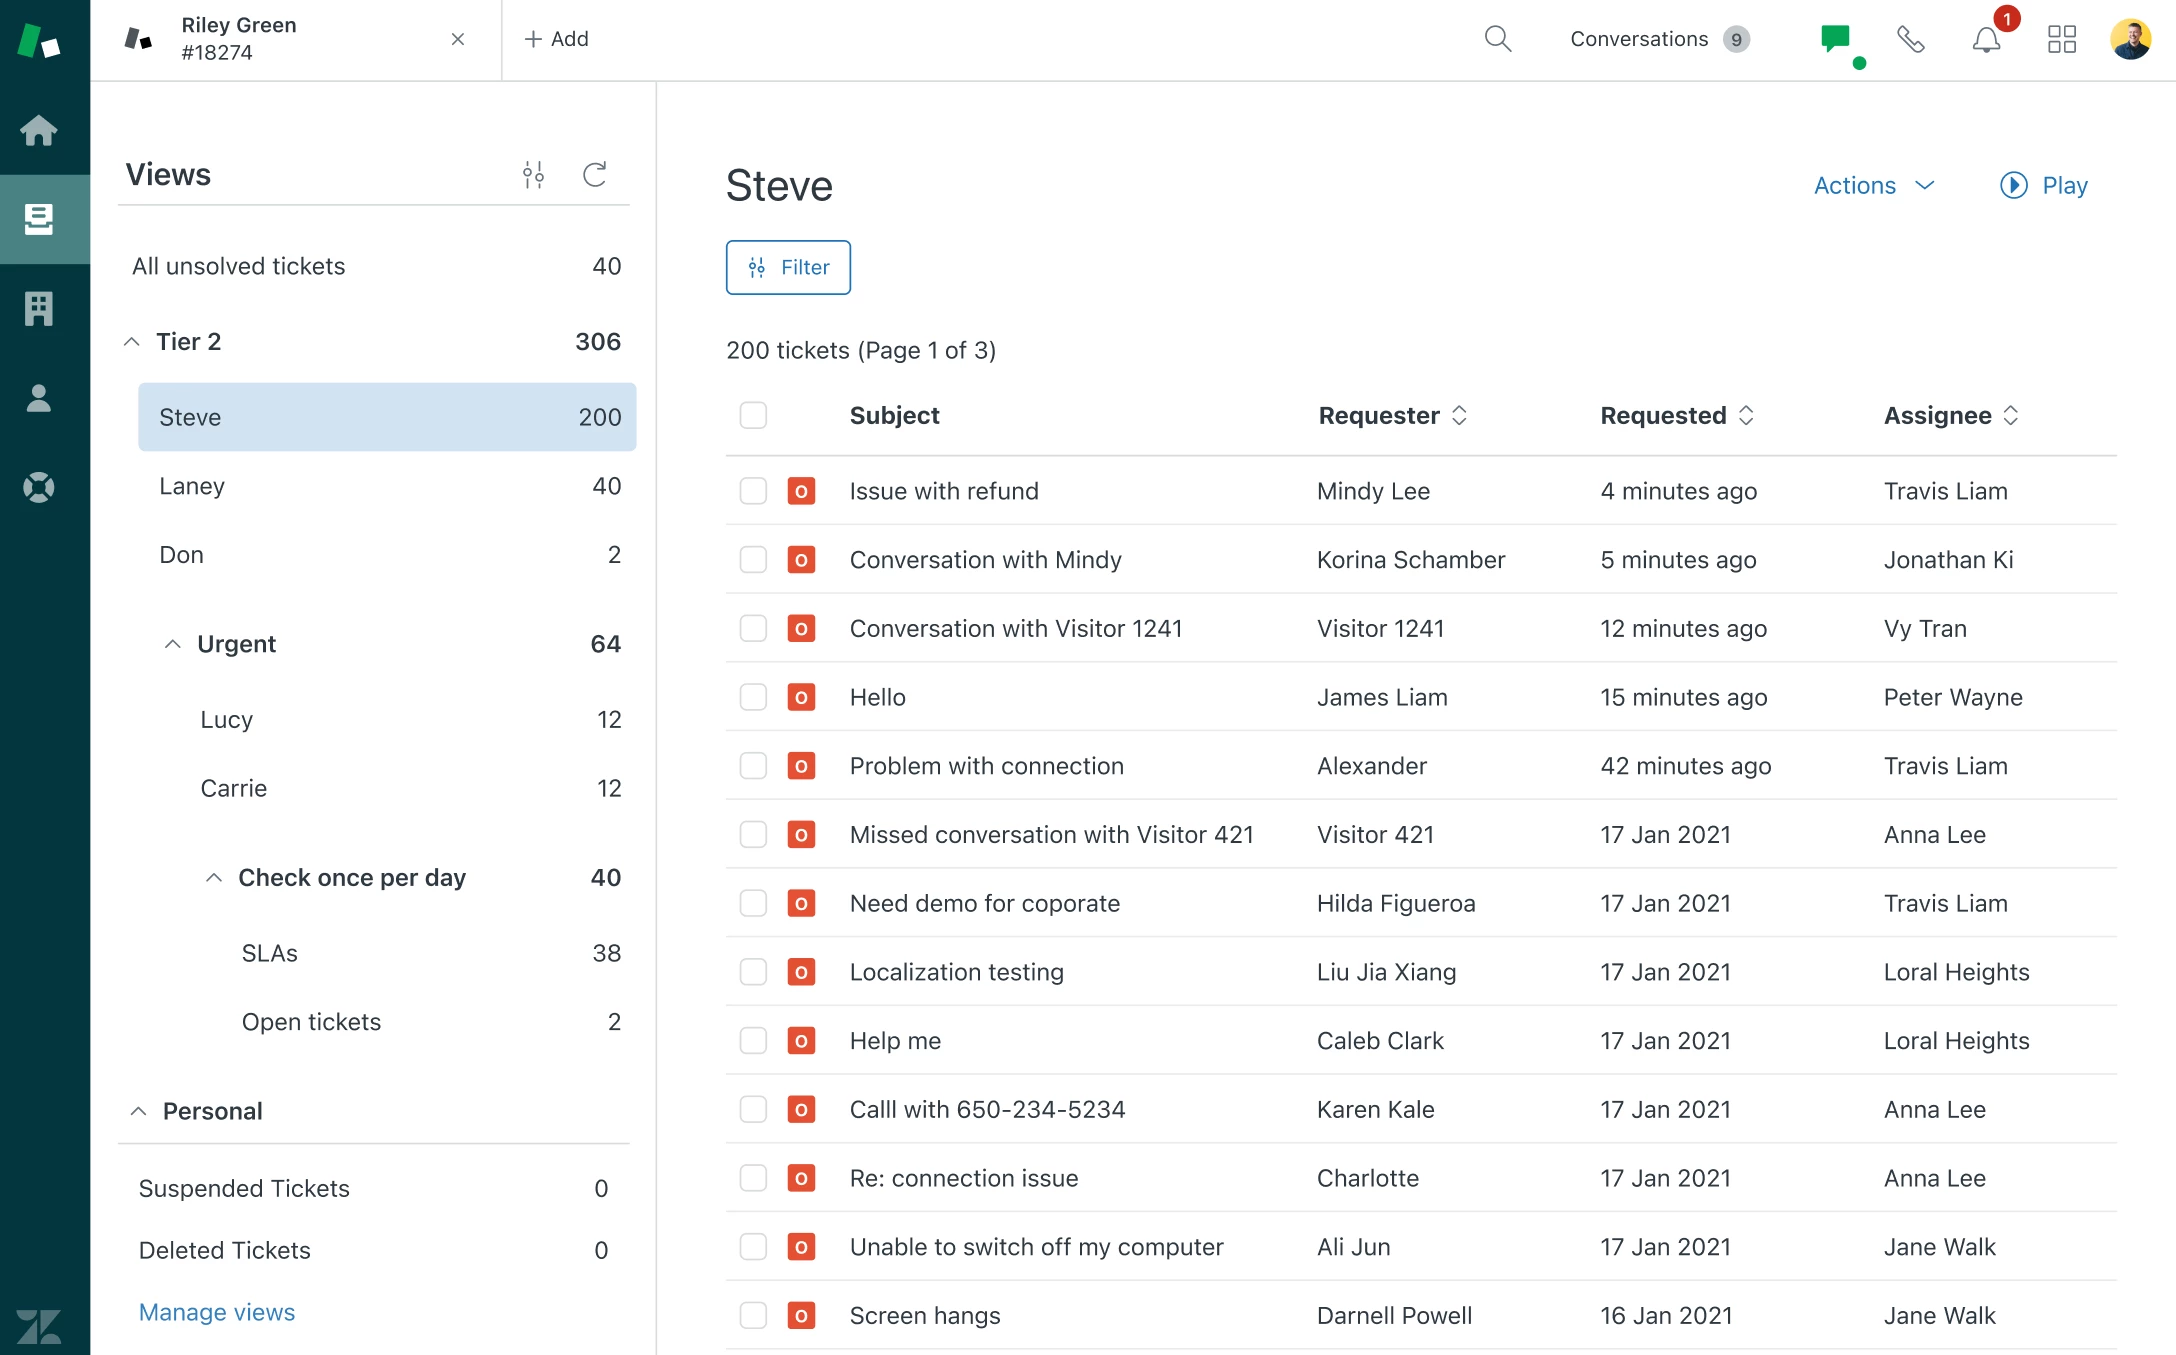Open the phone call icon

[x=1910, y=39]
